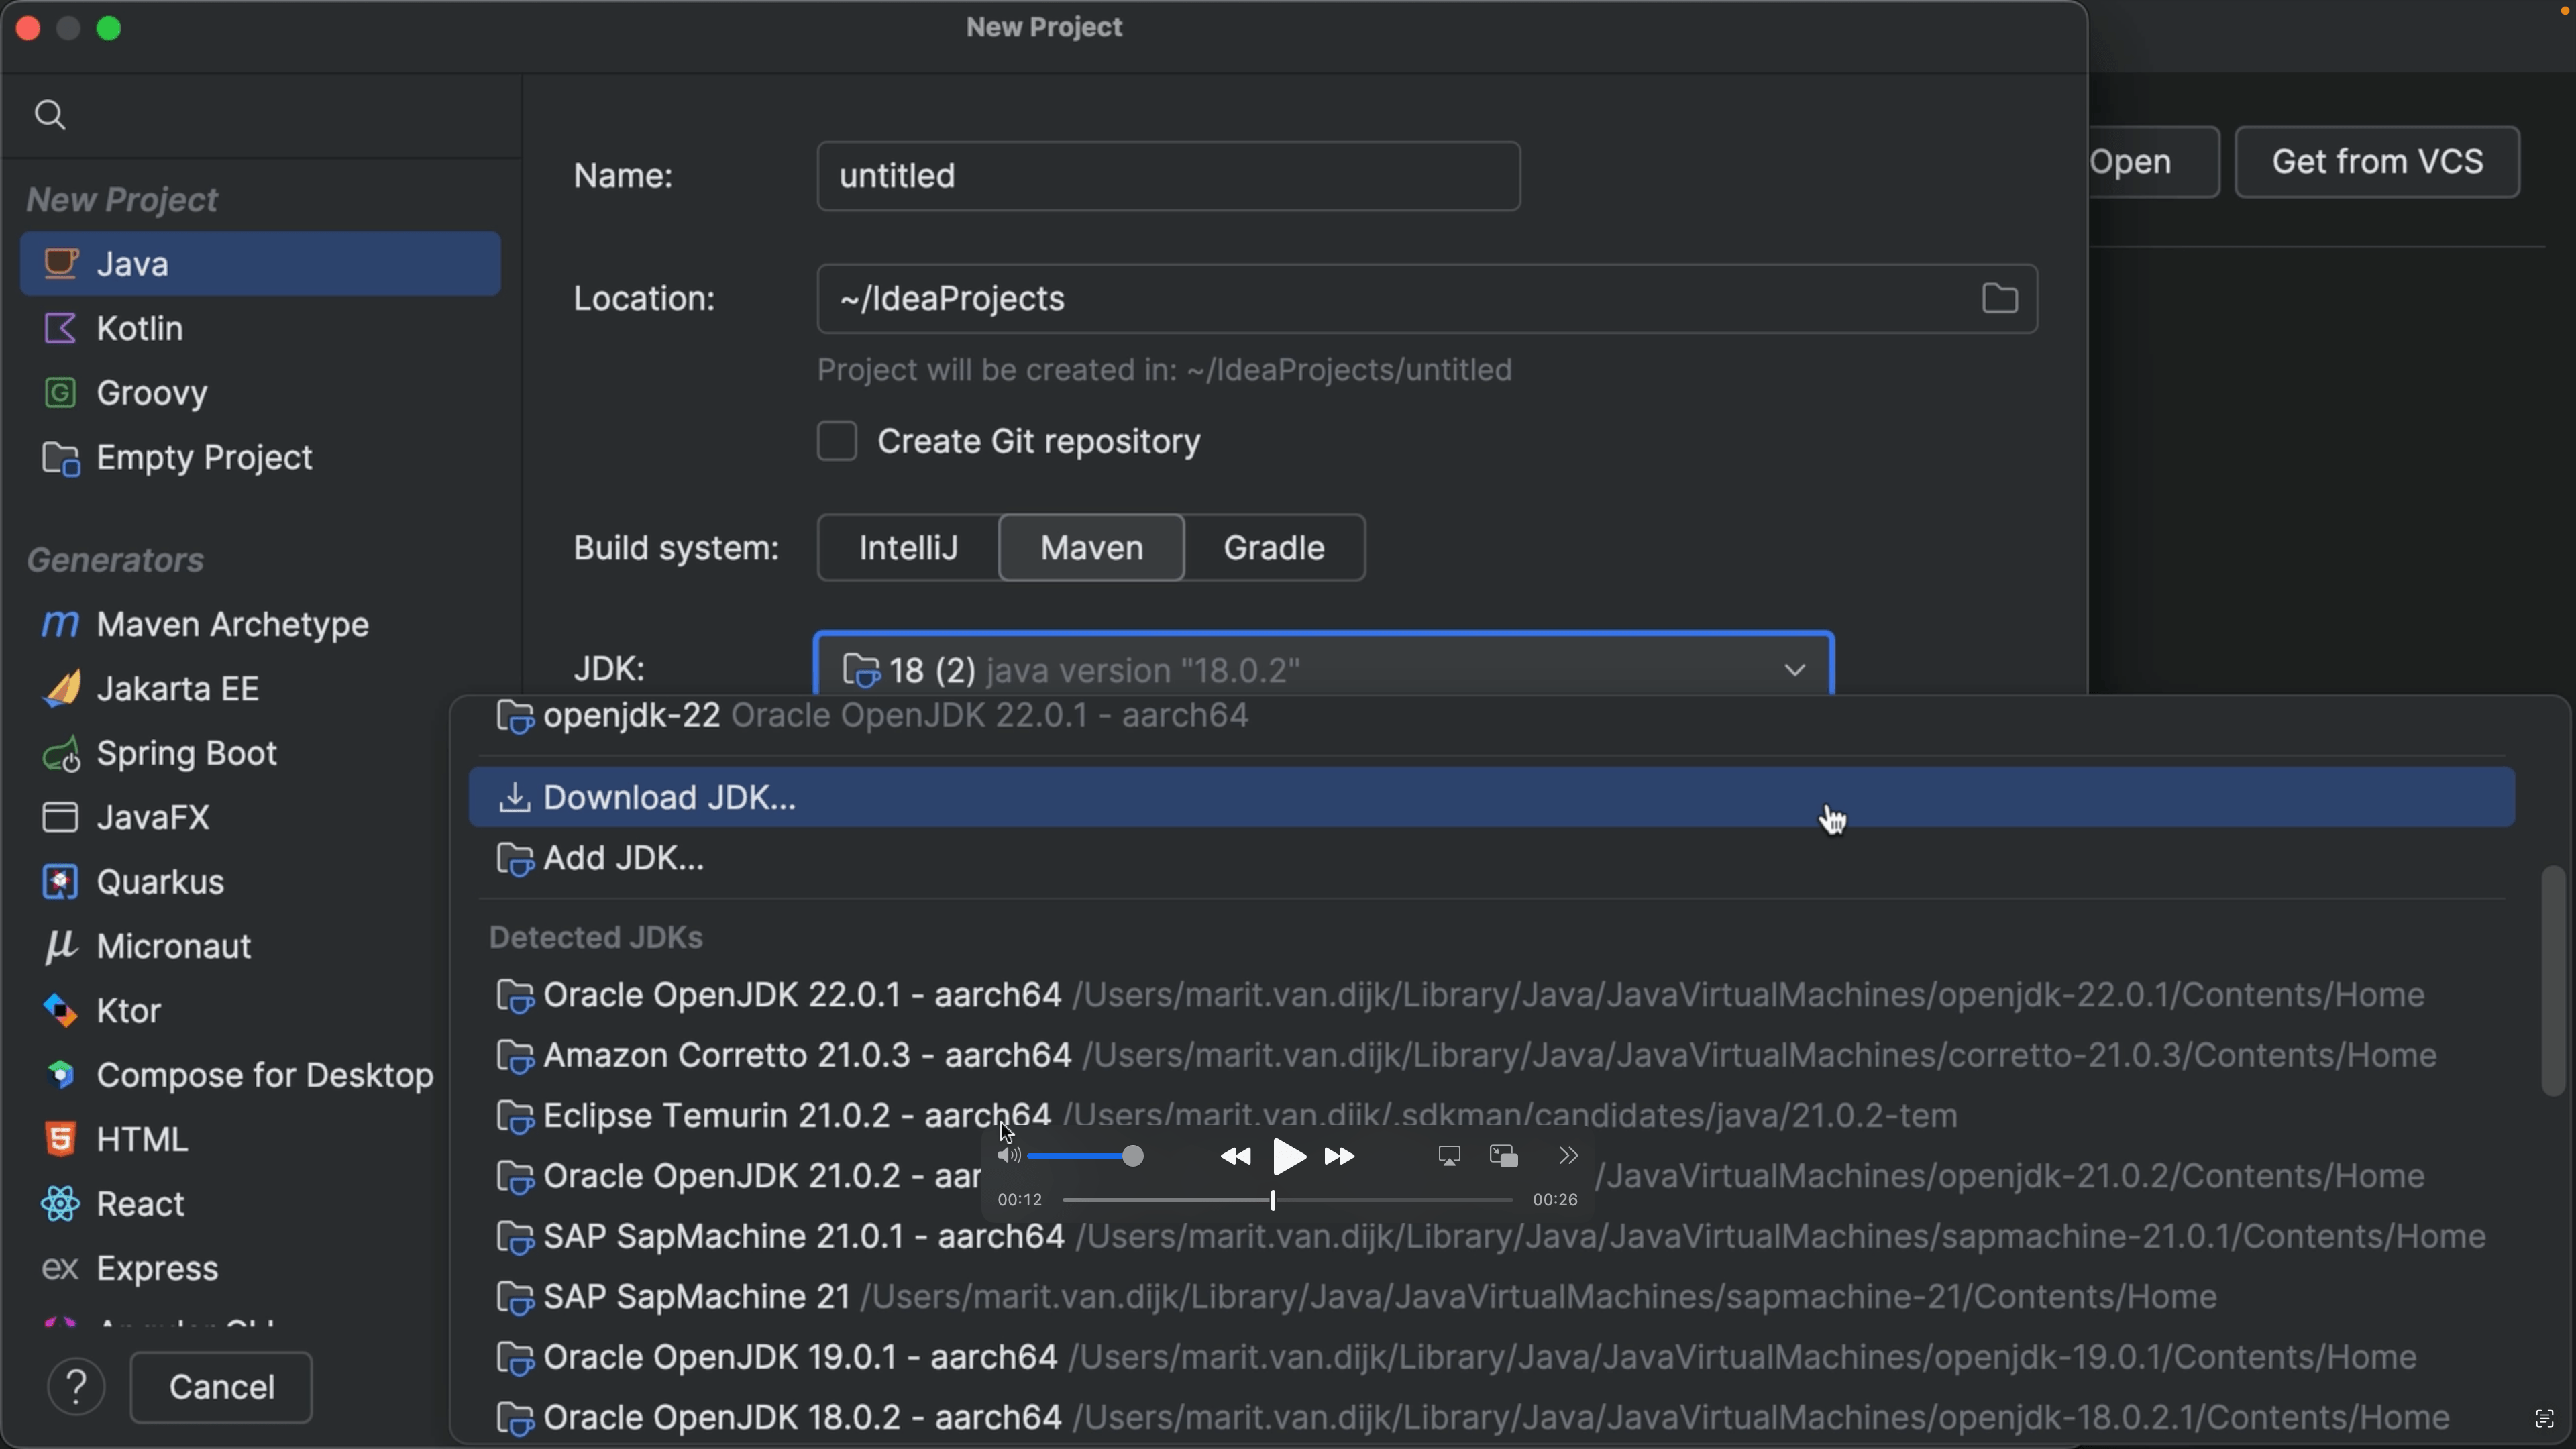Click the Name input field

(1168, 176)
